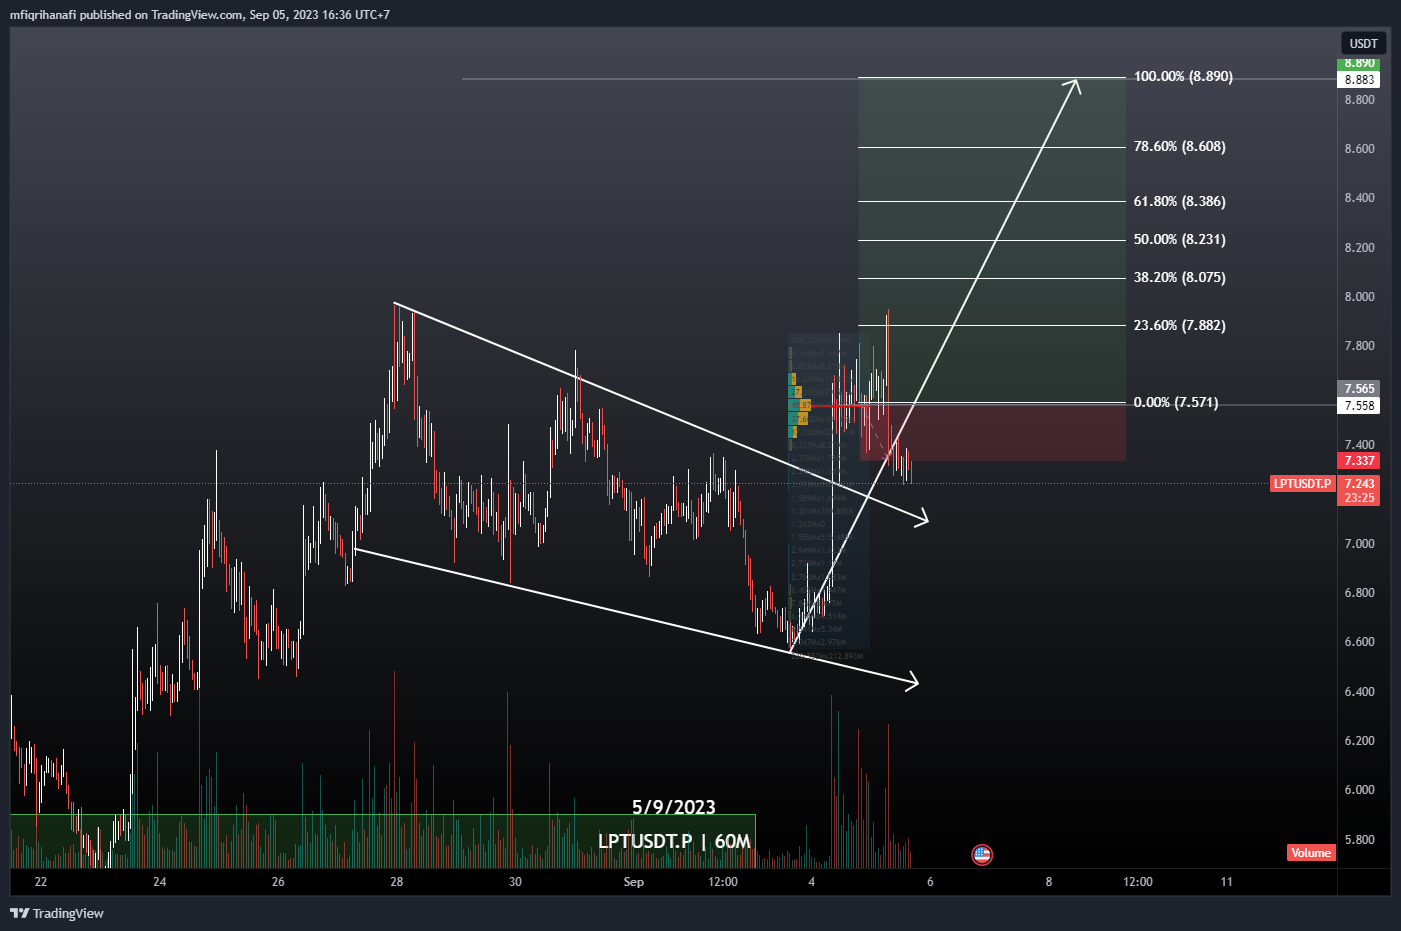Select the red stop-loss zone of position
1401x931 pixels.
coord(992,432)
